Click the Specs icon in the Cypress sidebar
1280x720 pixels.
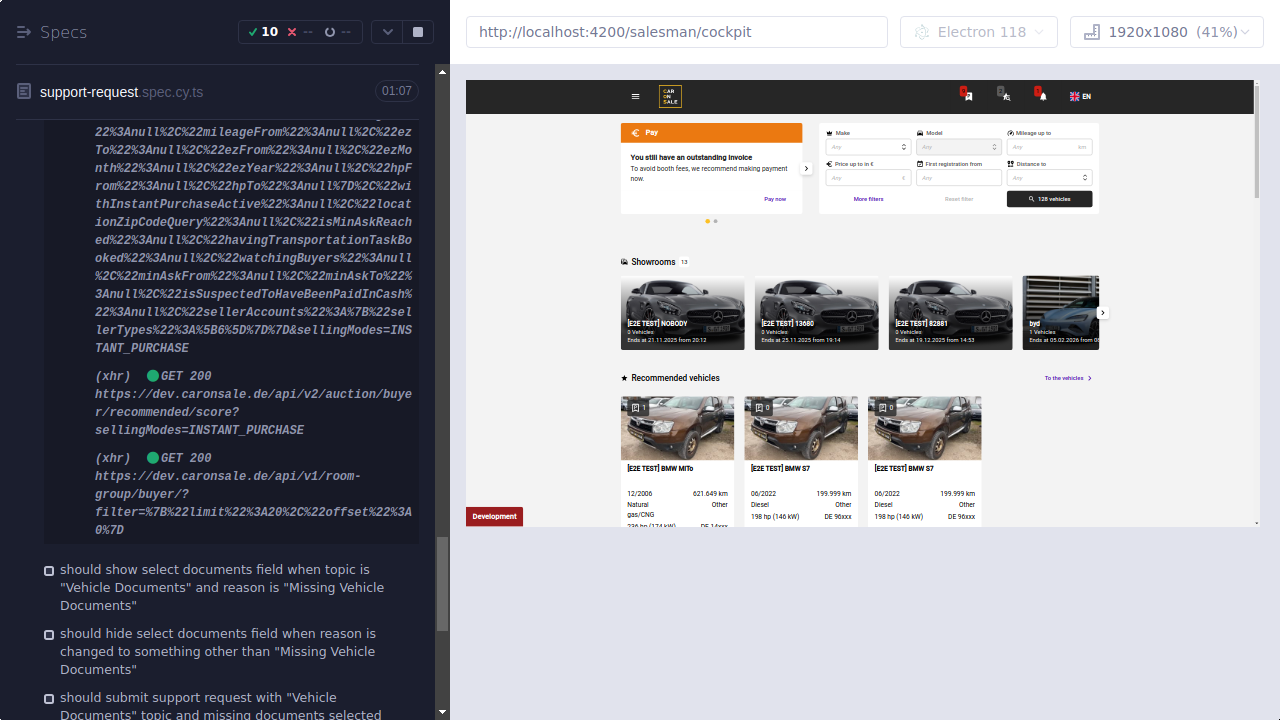(23, 32)
